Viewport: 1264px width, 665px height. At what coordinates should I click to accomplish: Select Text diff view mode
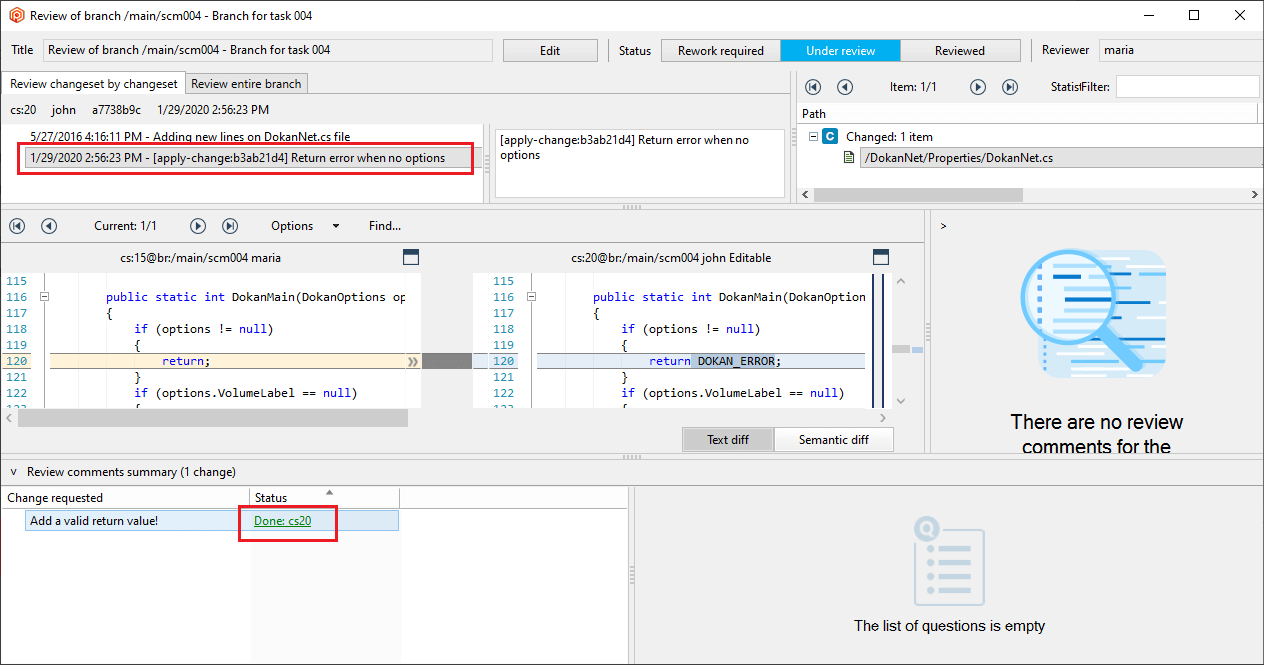(728, 440)
